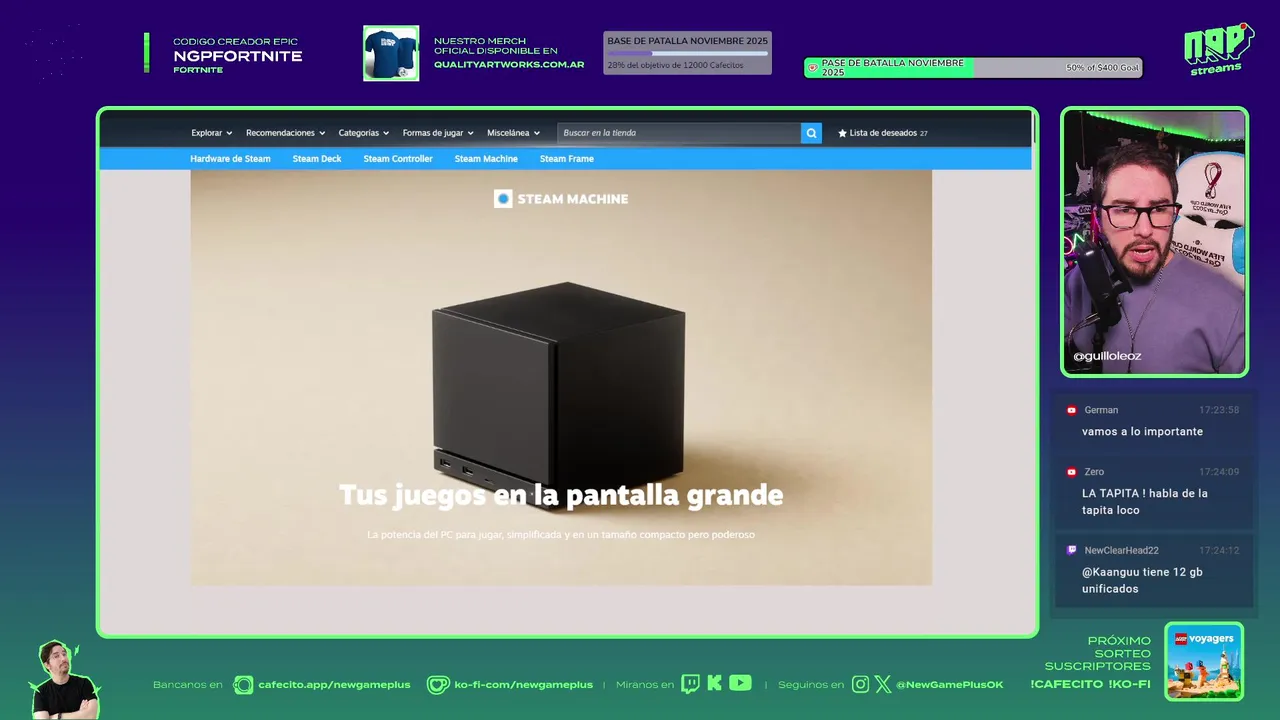Click the NGPFORTNITE creator code text
The height and width of the screenshot is (720, 1280).
[x=238, y=56]
